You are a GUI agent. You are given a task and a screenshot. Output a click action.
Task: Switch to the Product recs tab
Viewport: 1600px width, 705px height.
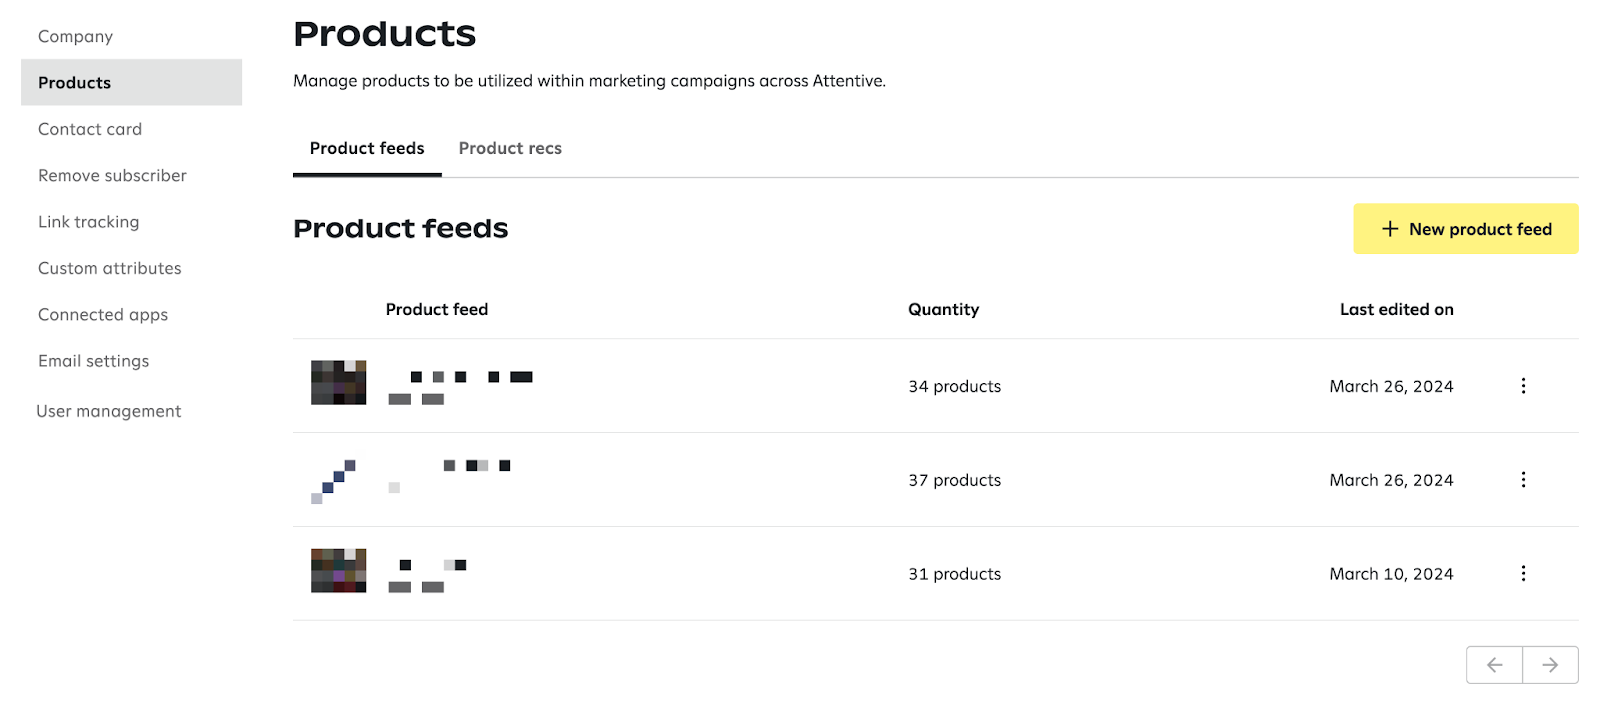510,148
